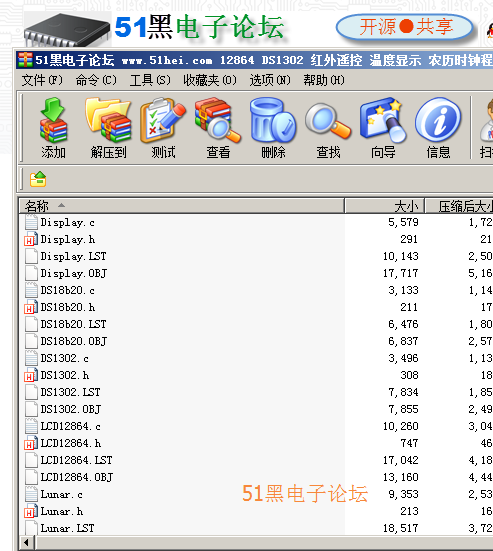Screen dimensions: 493x551
Task: Go up one folder level icon
Action: 38,179
